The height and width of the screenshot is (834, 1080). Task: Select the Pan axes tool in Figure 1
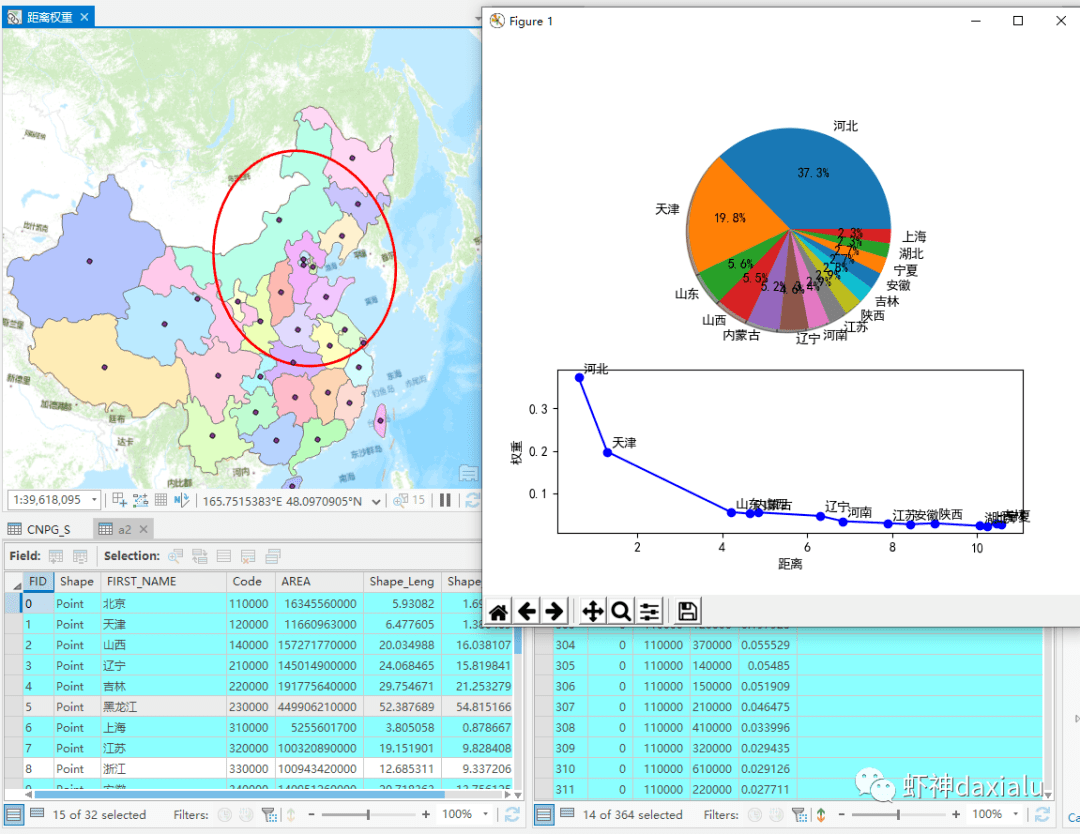[592, 611]
